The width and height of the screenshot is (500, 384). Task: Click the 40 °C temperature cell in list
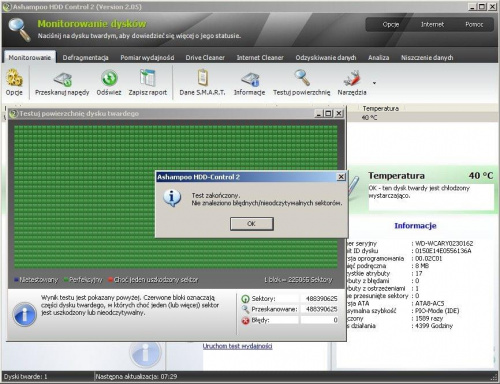pyautogui.click(x=369, y=117)
